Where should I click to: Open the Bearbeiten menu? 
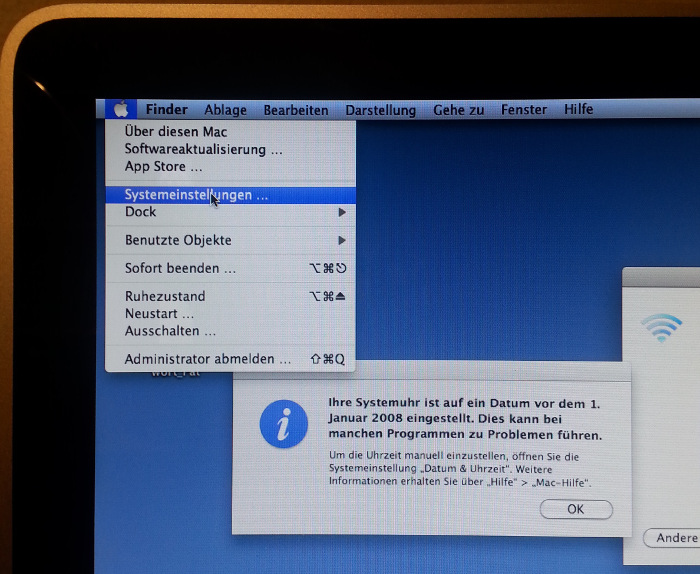[x=296, y=110]
